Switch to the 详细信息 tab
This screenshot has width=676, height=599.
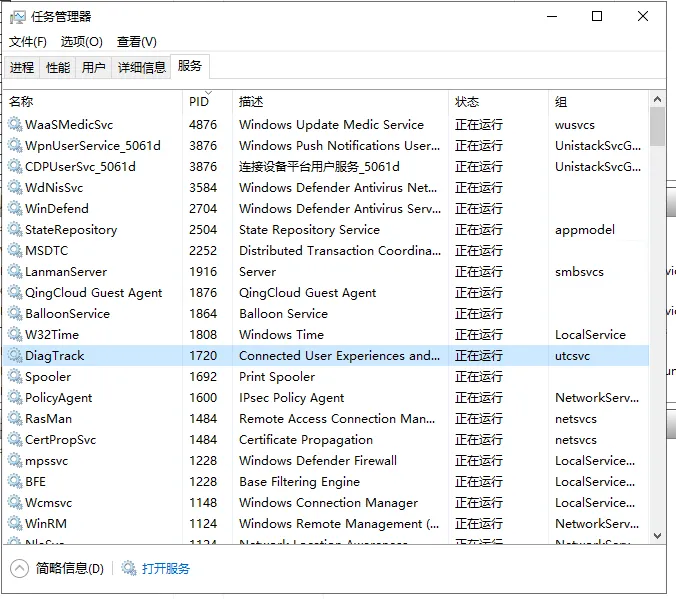(x=141, y=67)
